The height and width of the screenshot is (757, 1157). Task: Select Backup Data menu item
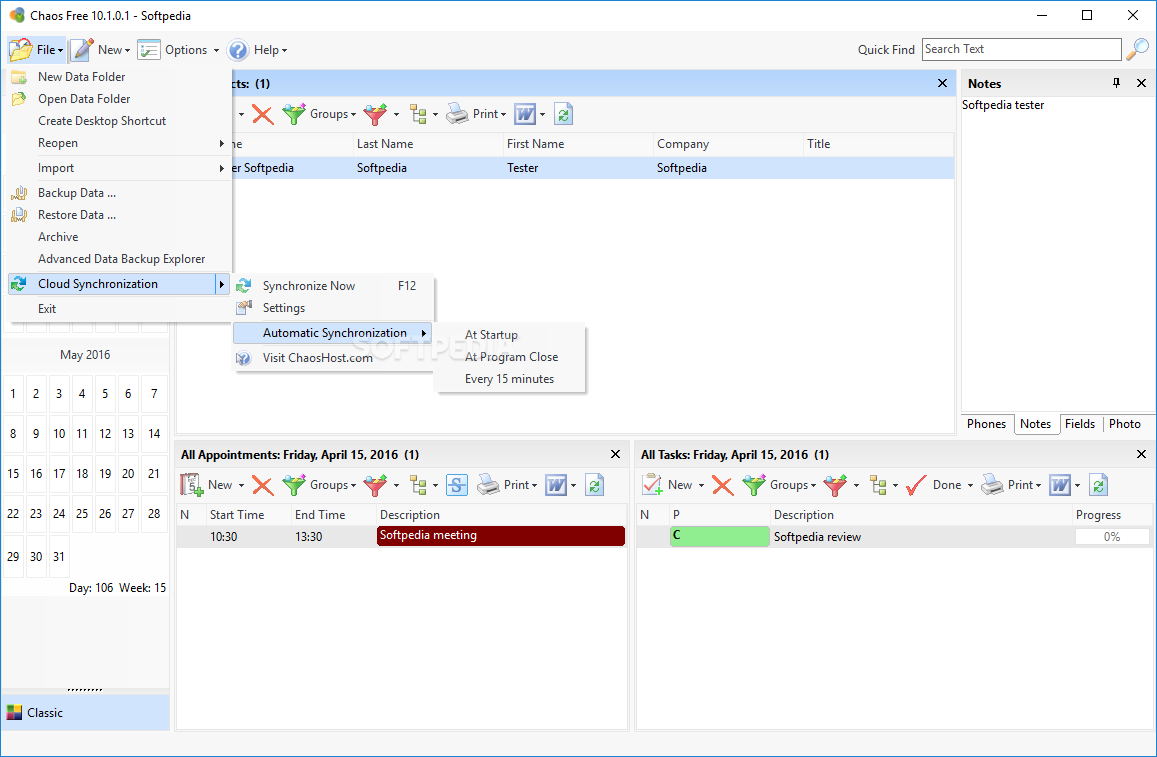pyautogui.click(x=119, y=193)
